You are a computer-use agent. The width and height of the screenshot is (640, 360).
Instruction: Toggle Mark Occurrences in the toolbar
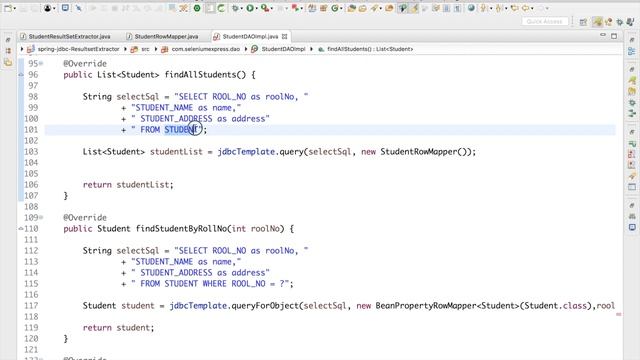point(414,8)
